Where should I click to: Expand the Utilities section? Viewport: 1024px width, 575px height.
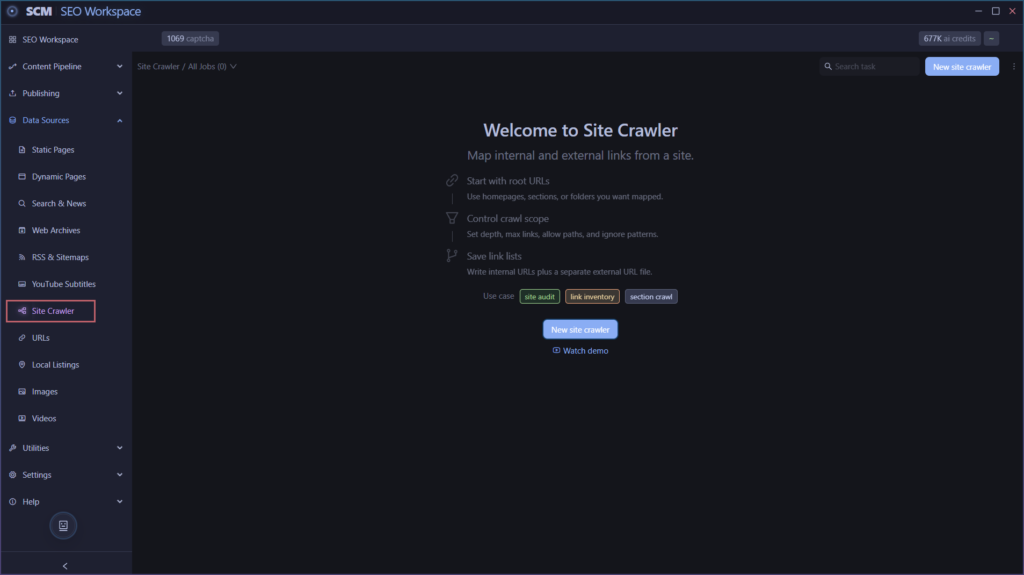point(65,448)
